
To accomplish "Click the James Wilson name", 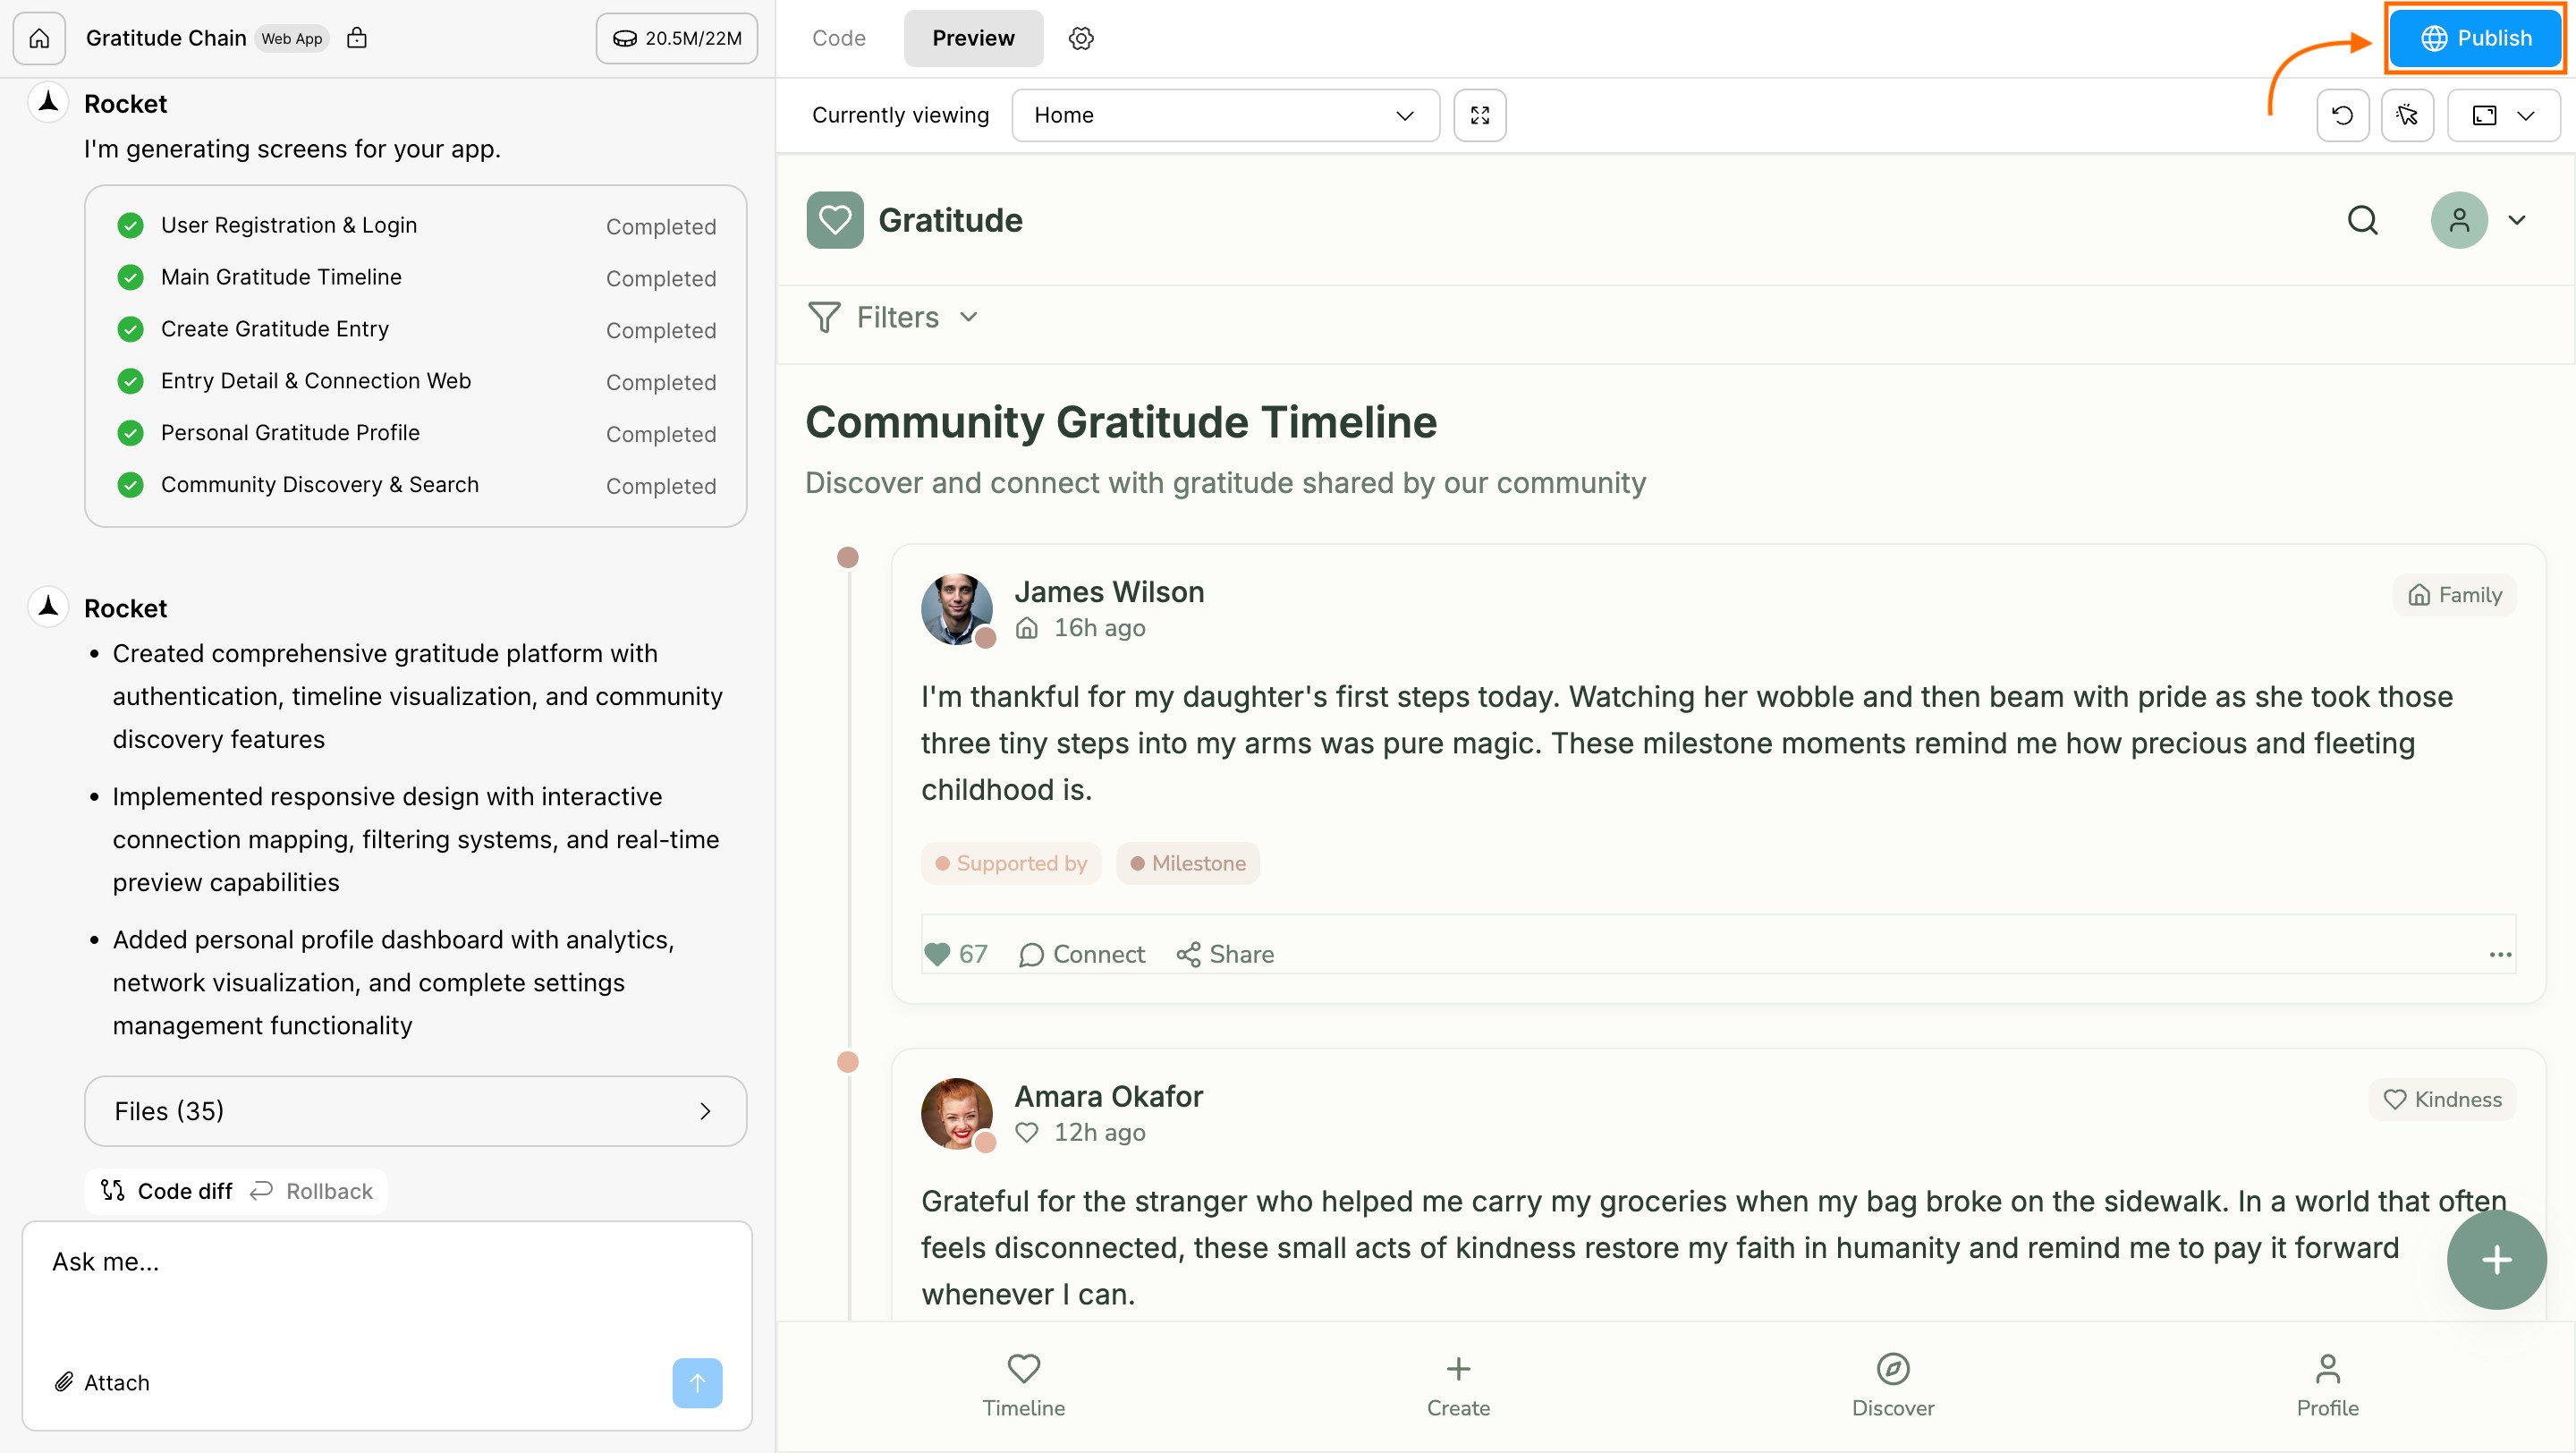I will point(1109,592).
